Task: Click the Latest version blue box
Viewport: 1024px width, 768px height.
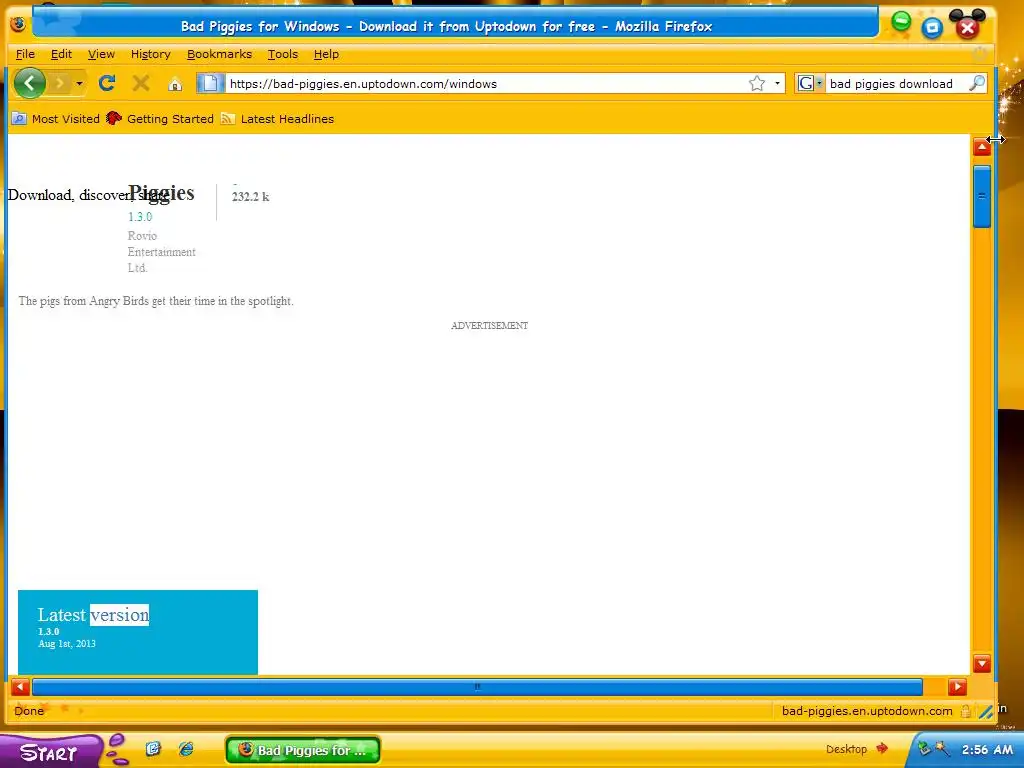Action: [138, 632]
